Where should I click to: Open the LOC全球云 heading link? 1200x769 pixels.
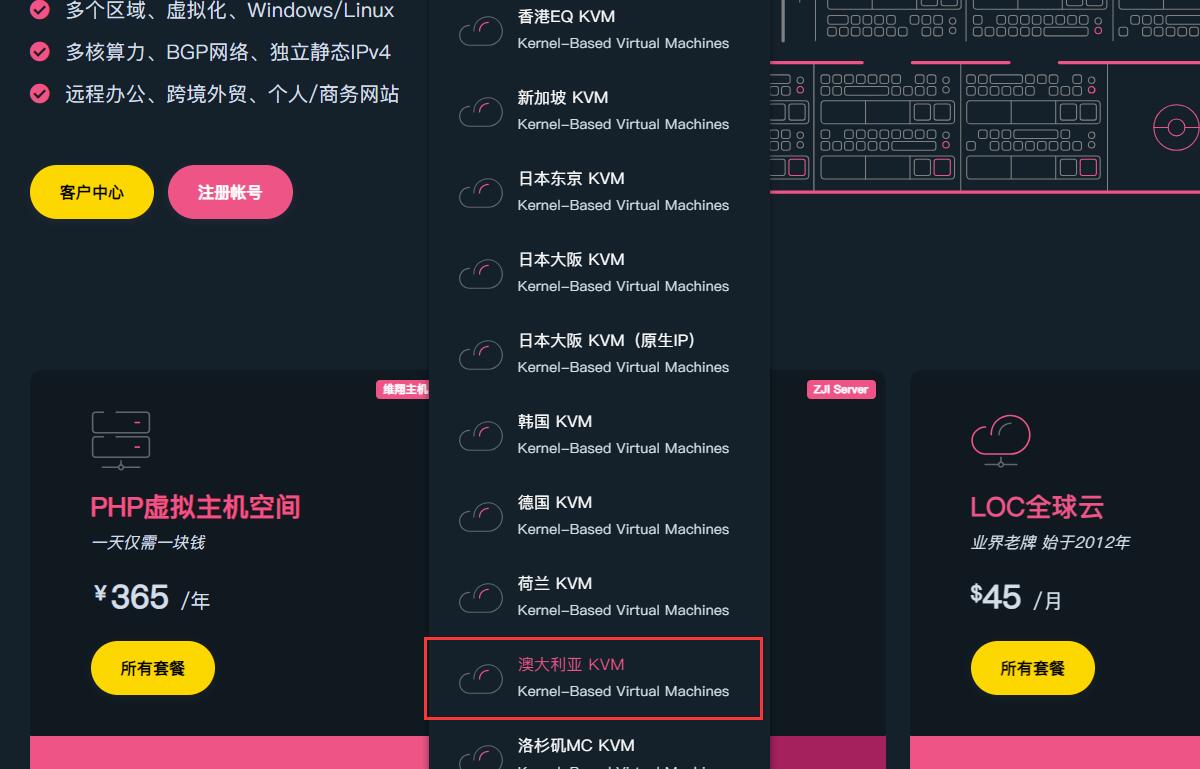[1037, 507]
